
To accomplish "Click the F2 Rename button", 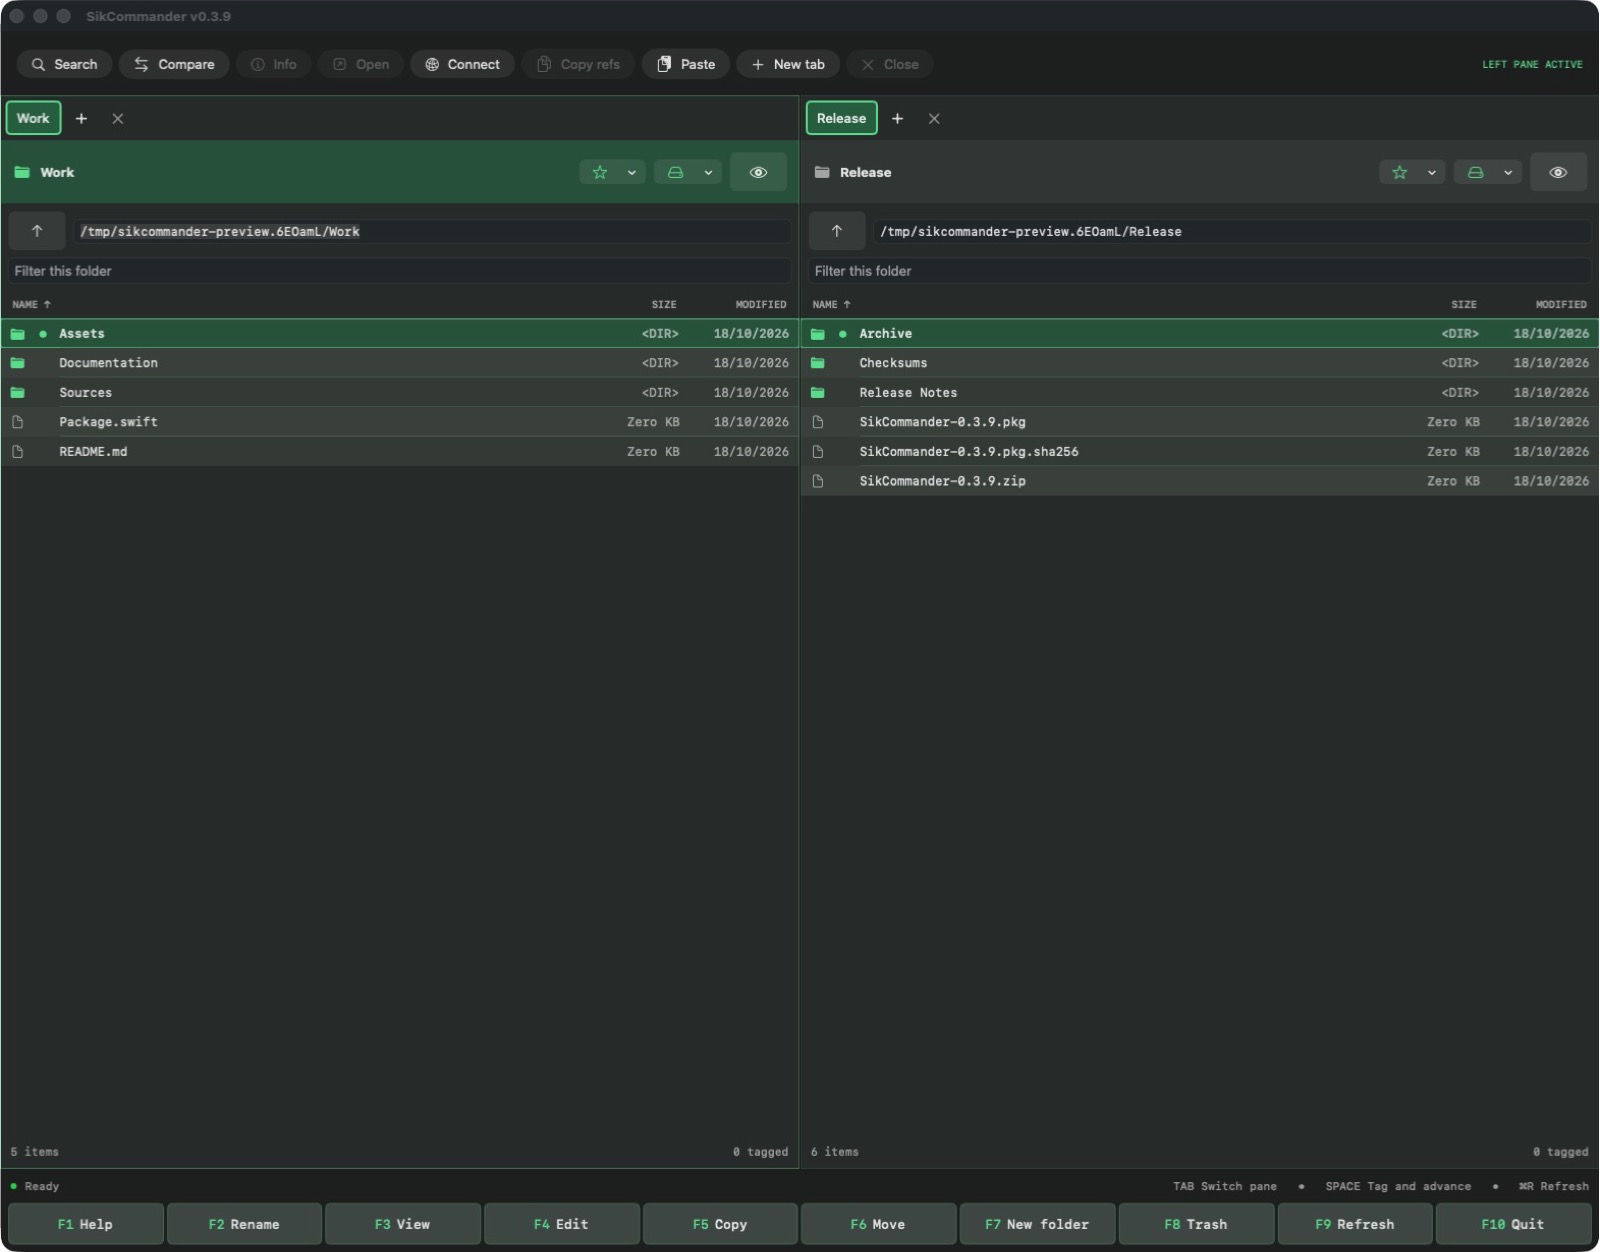I will click(244, 1224).
